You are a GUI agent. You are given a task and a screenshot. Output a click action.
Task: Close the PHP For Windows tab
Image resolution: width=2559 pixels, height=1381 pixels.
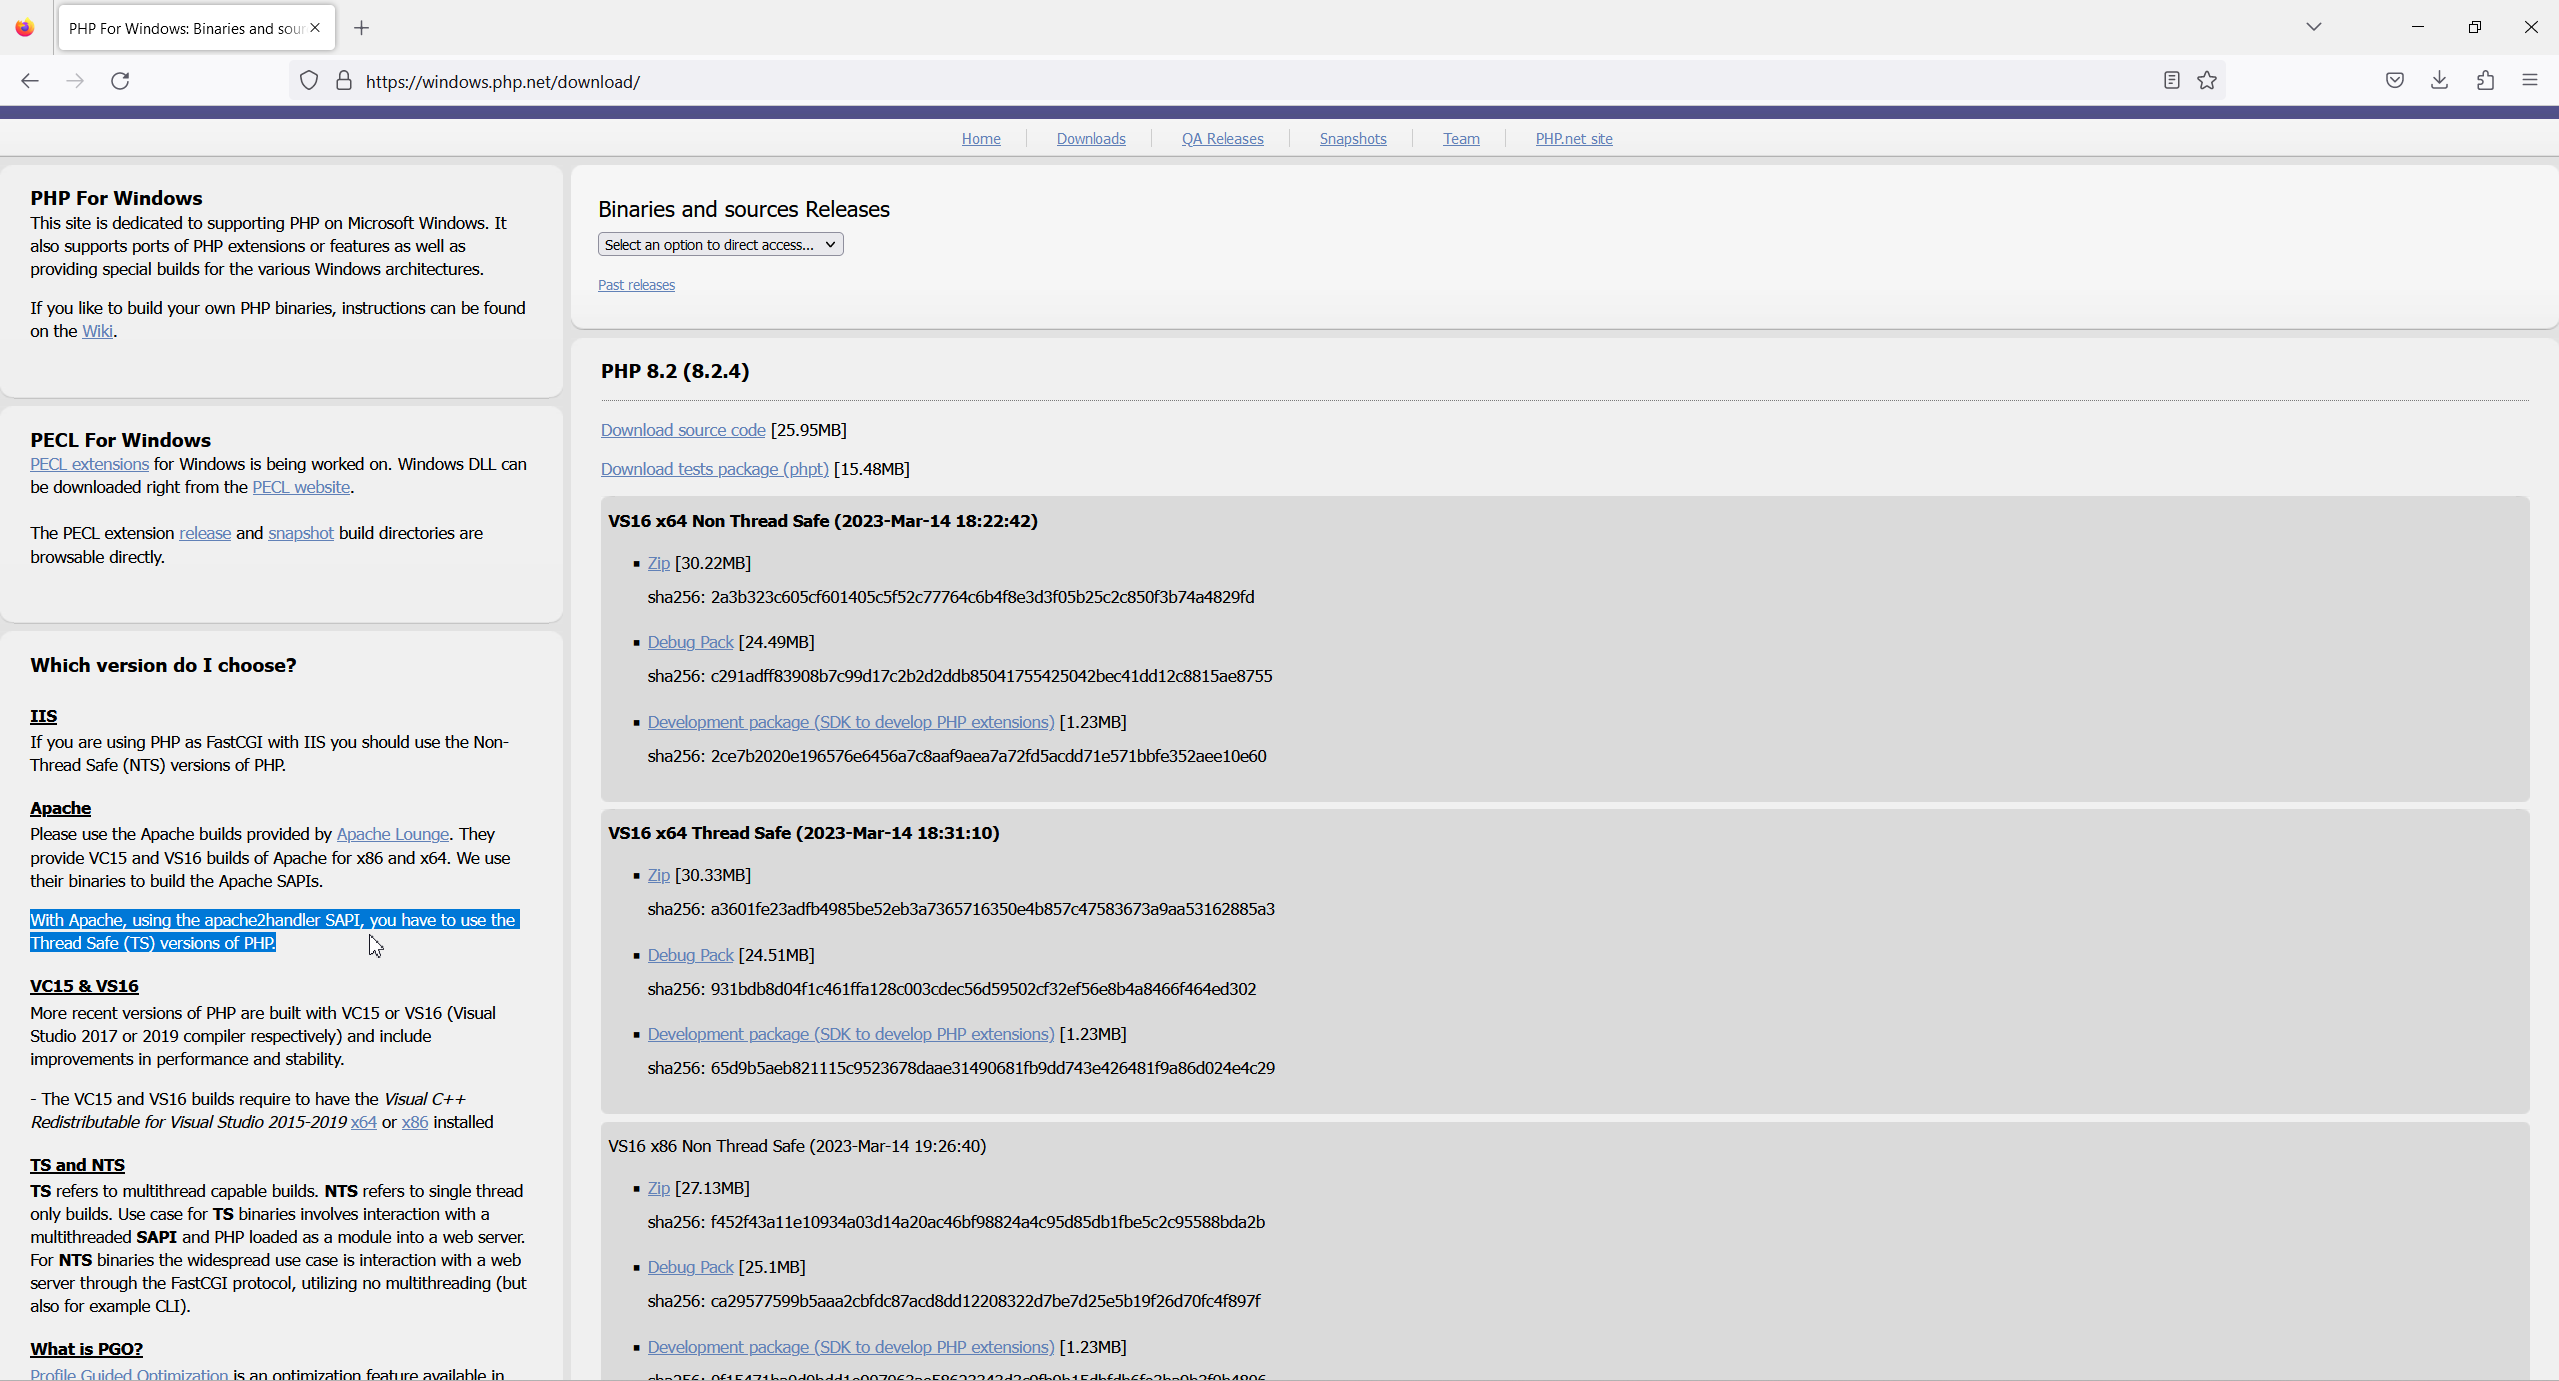click(x=316, y=28)
